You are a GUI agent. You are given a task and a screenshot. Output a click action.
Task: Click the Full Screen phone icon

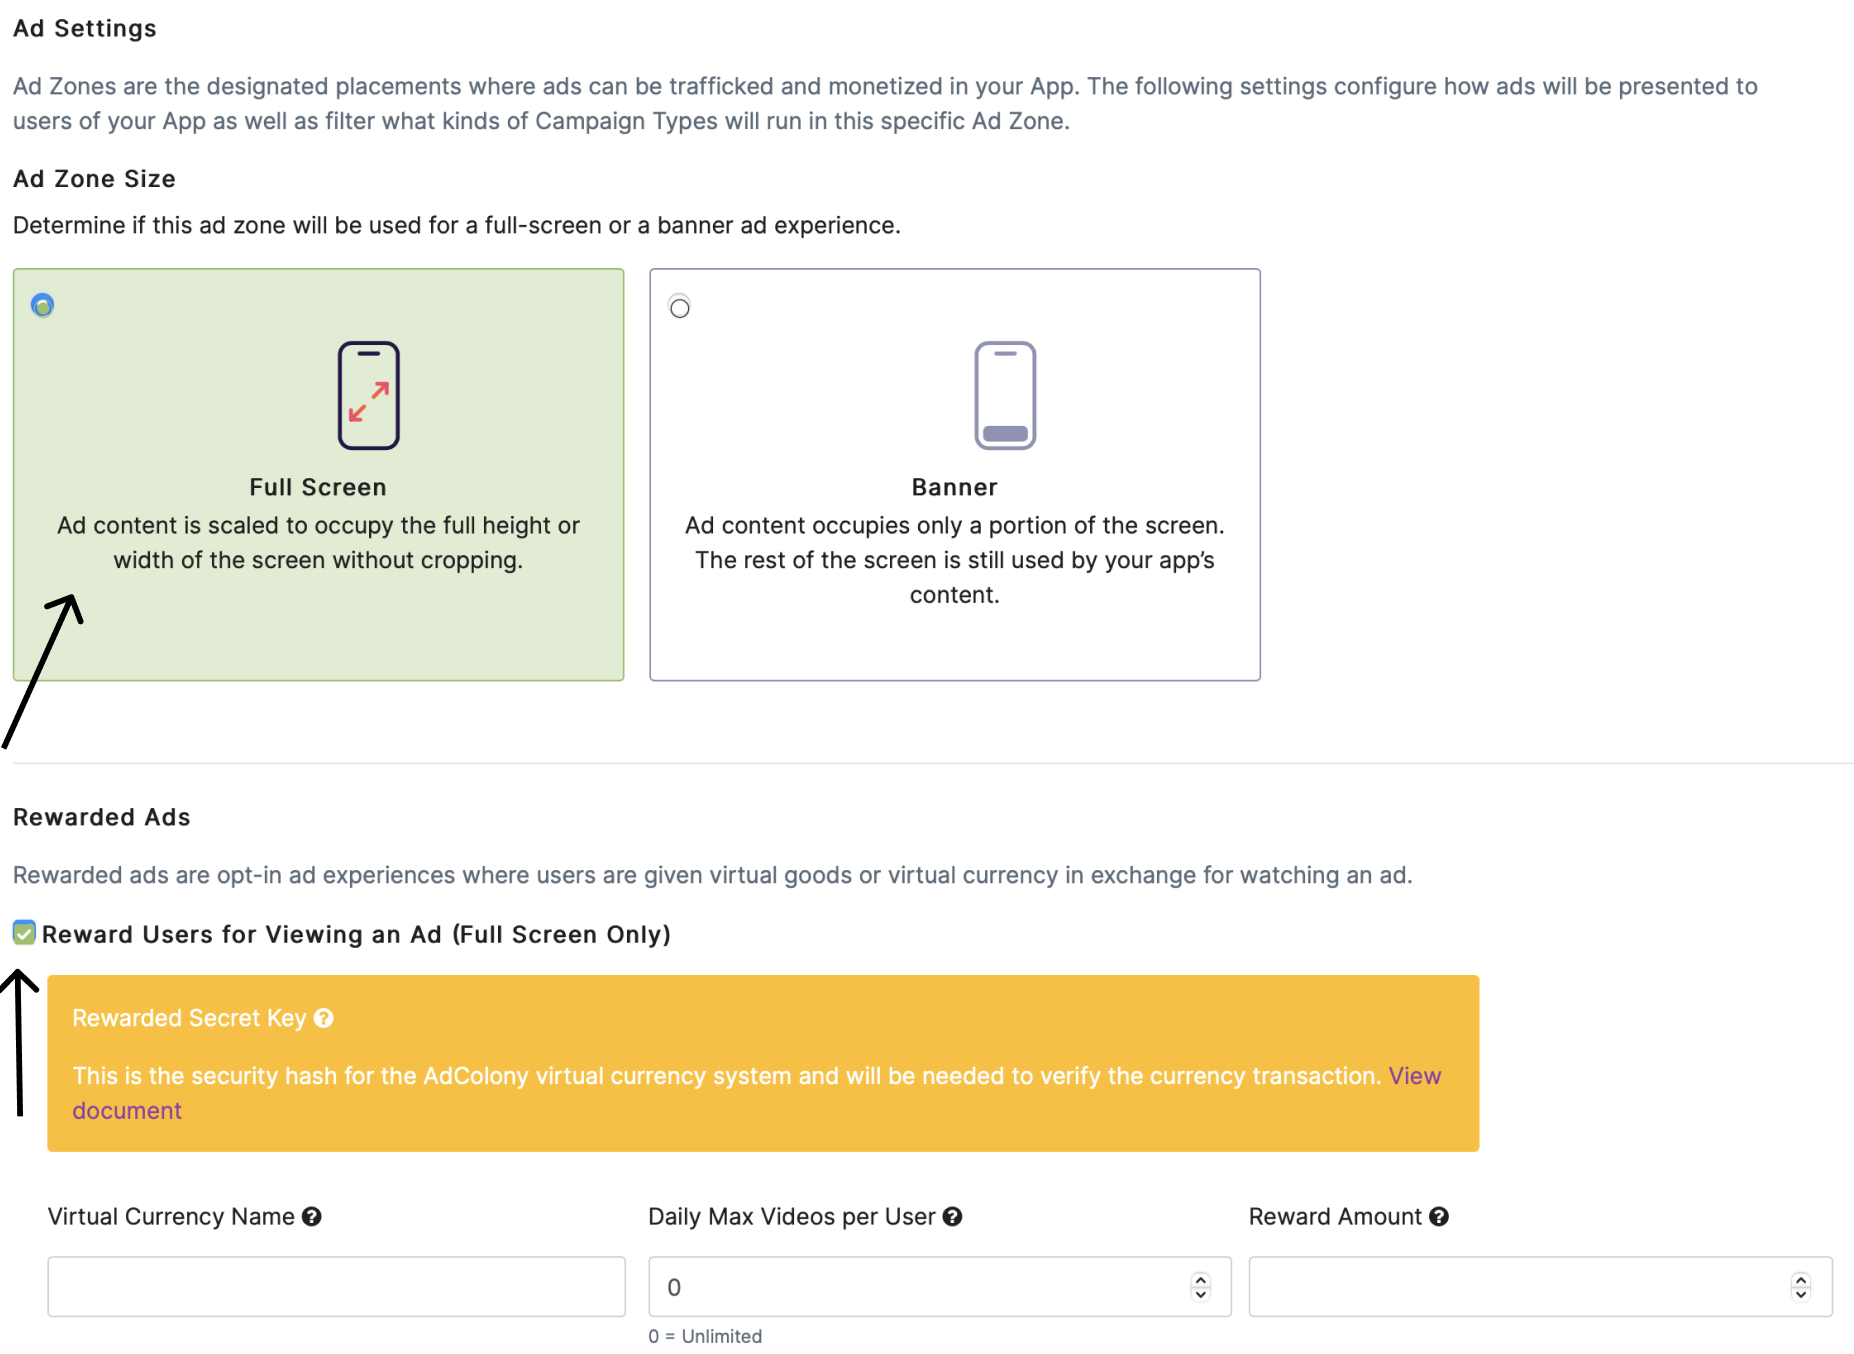368,395
